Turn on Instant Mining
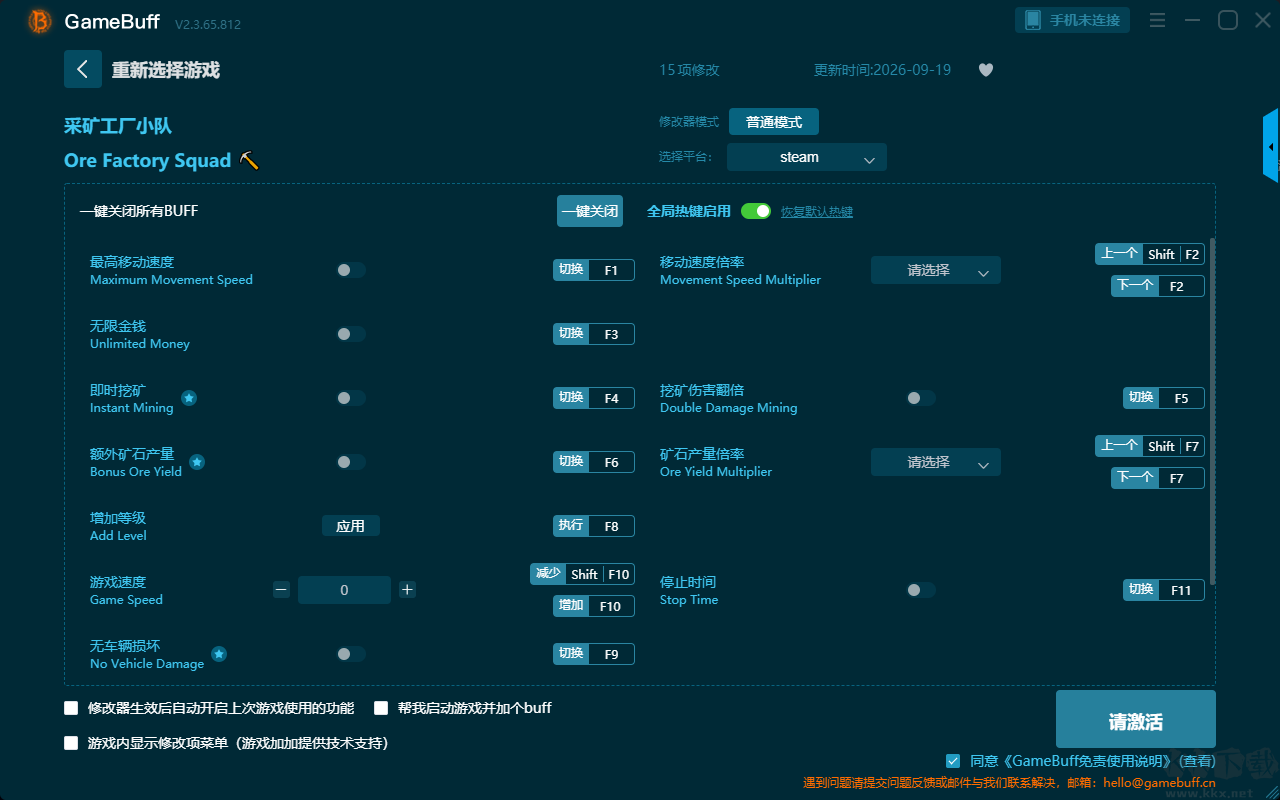 coord(350,398)
